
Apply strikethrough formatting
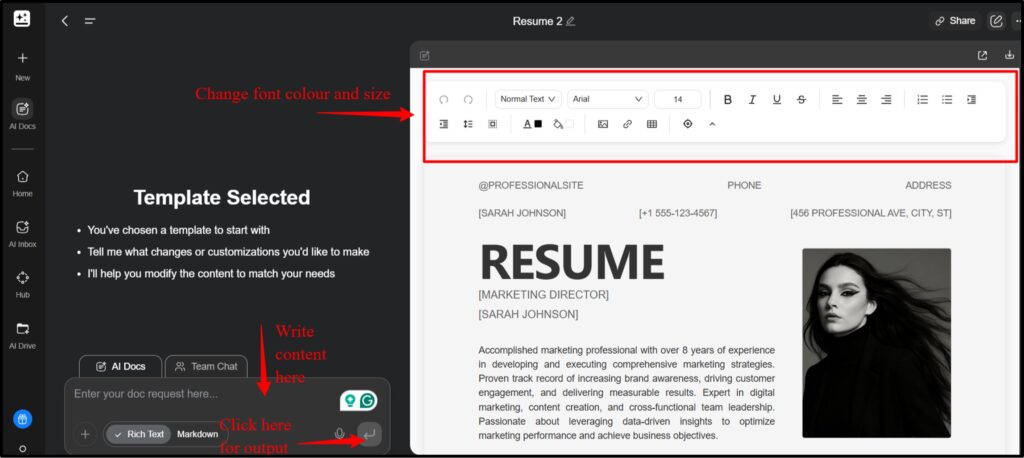click(x=801, y=99)
